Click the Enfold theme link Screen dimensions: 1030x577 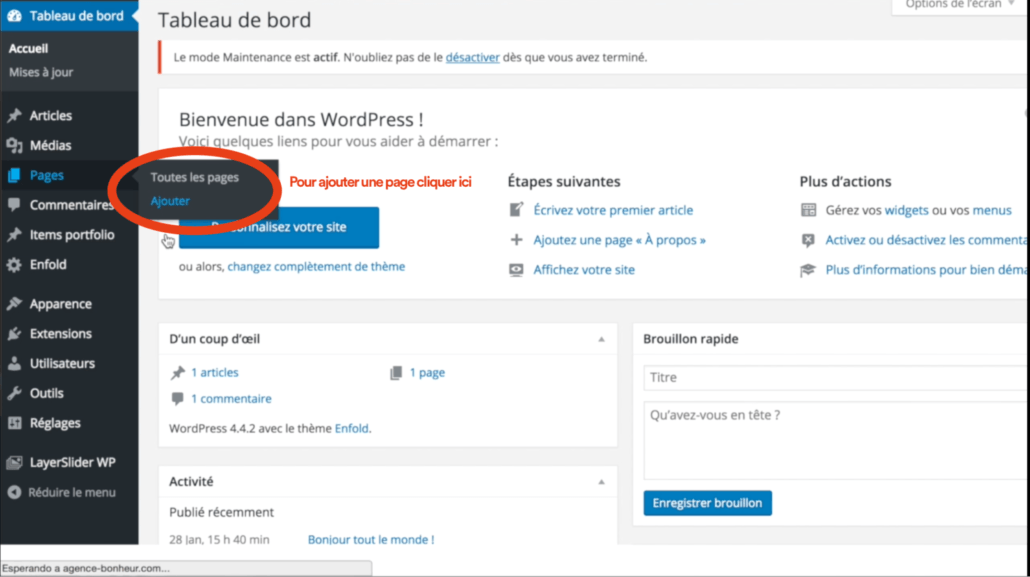click(351, 428)
